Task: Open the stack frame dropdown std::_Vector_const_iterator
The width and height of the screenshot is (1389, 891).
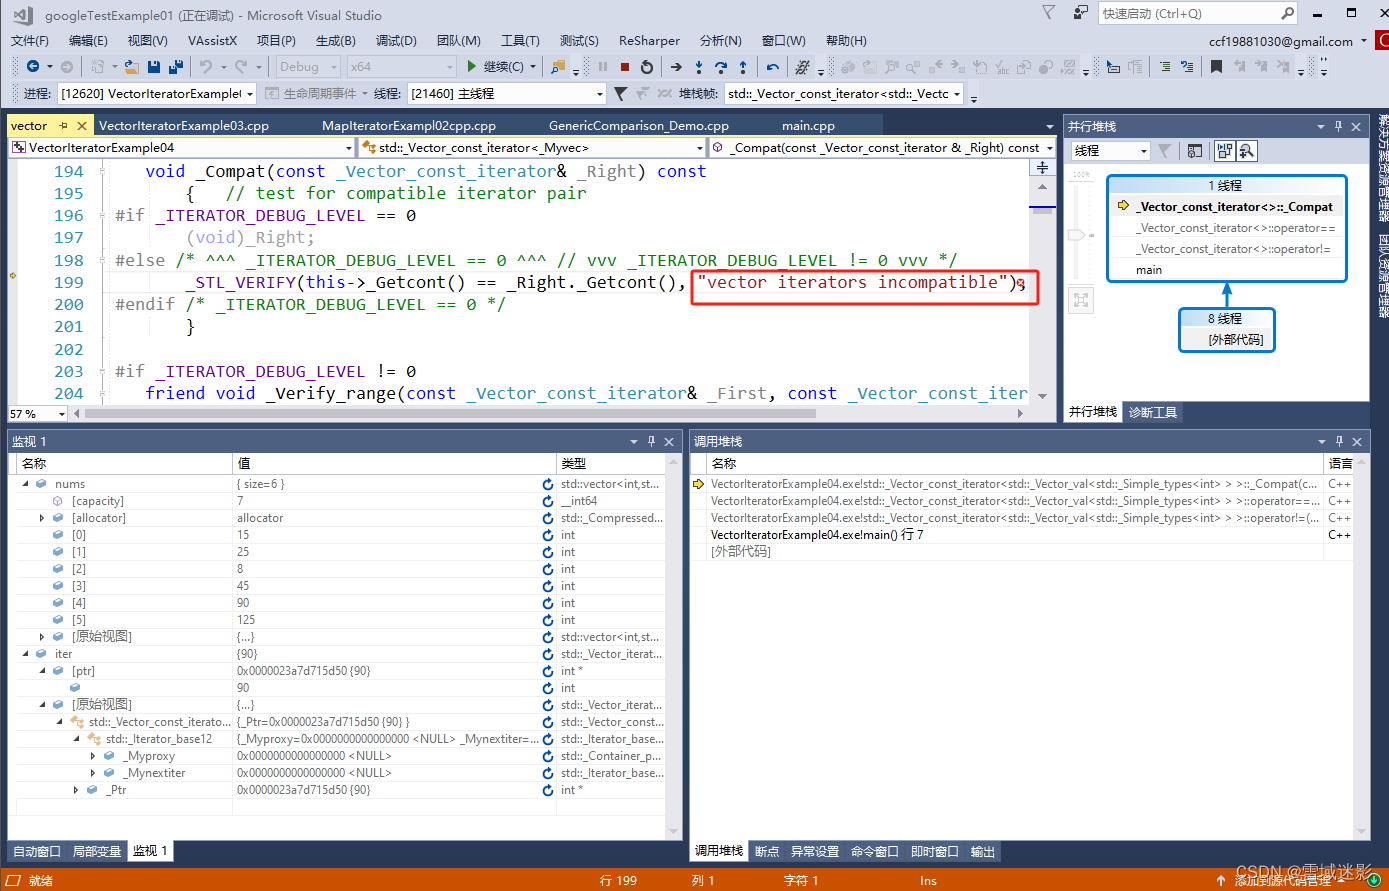Action: tap(844, 93)
